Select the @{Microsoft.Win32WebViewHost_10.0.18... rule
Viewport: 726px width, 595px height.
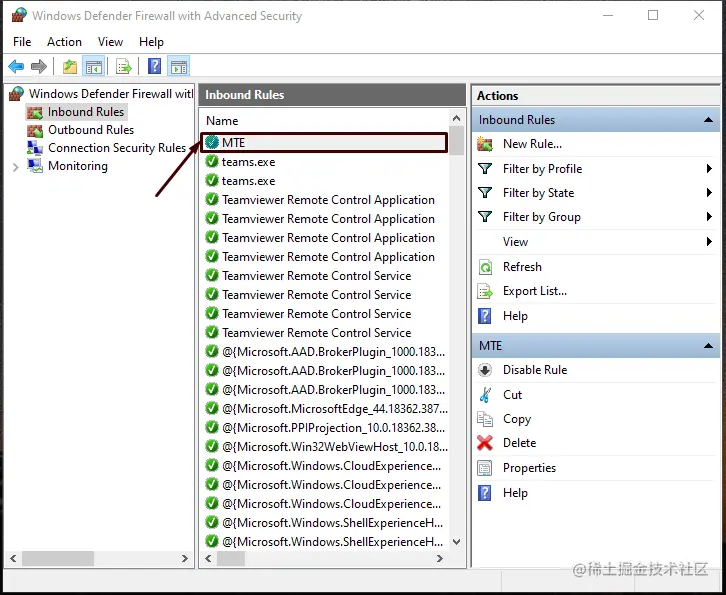[326, 447]
